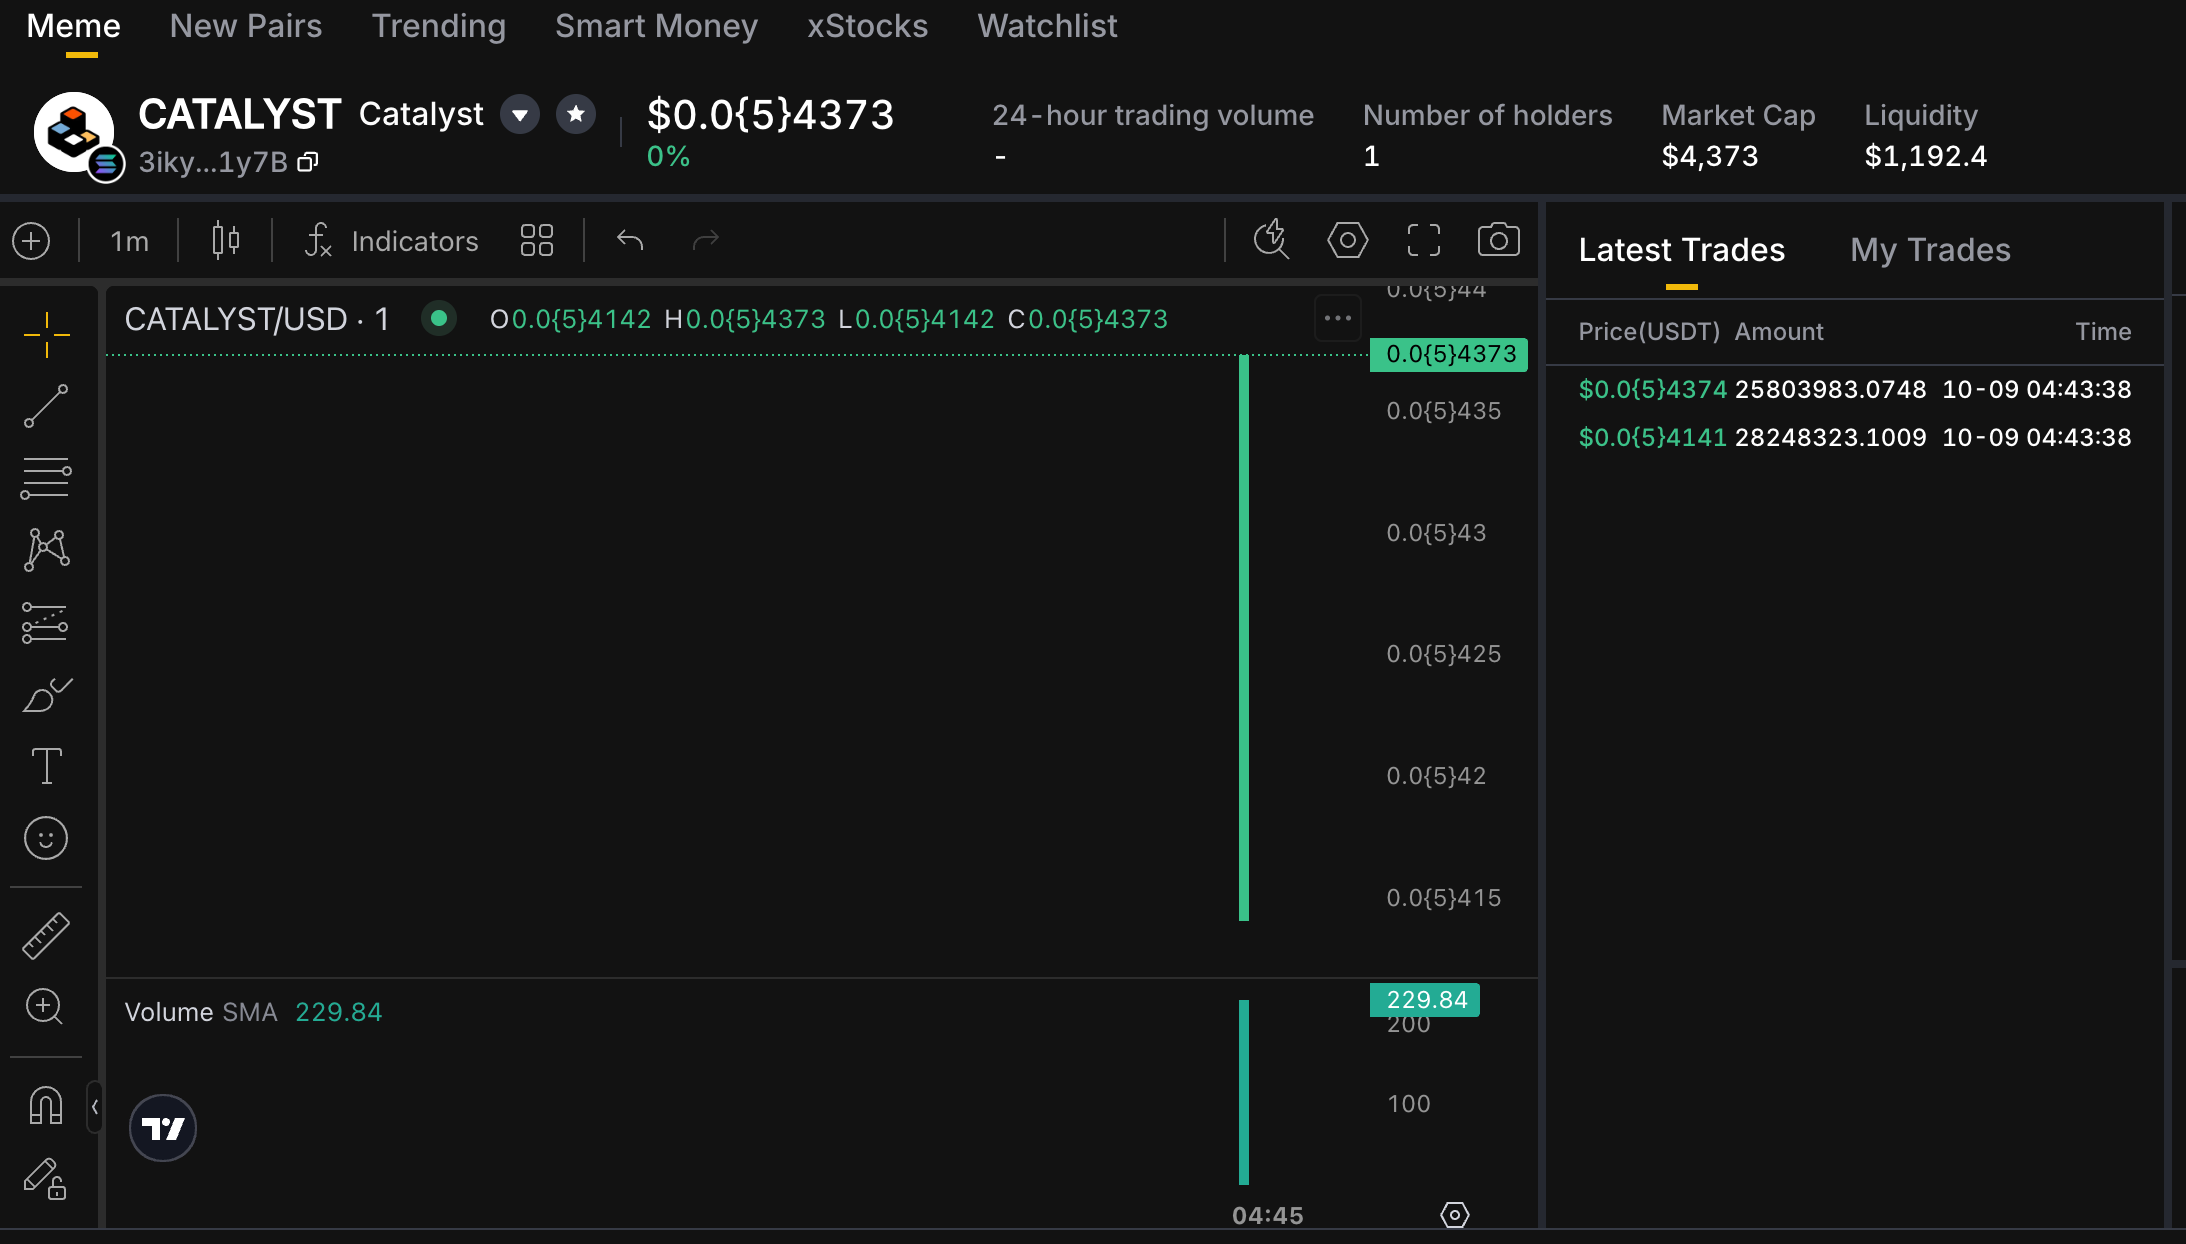Select the trend line drawing tool
This screenshot has width=2186, height=1244.
click(46, 406)
